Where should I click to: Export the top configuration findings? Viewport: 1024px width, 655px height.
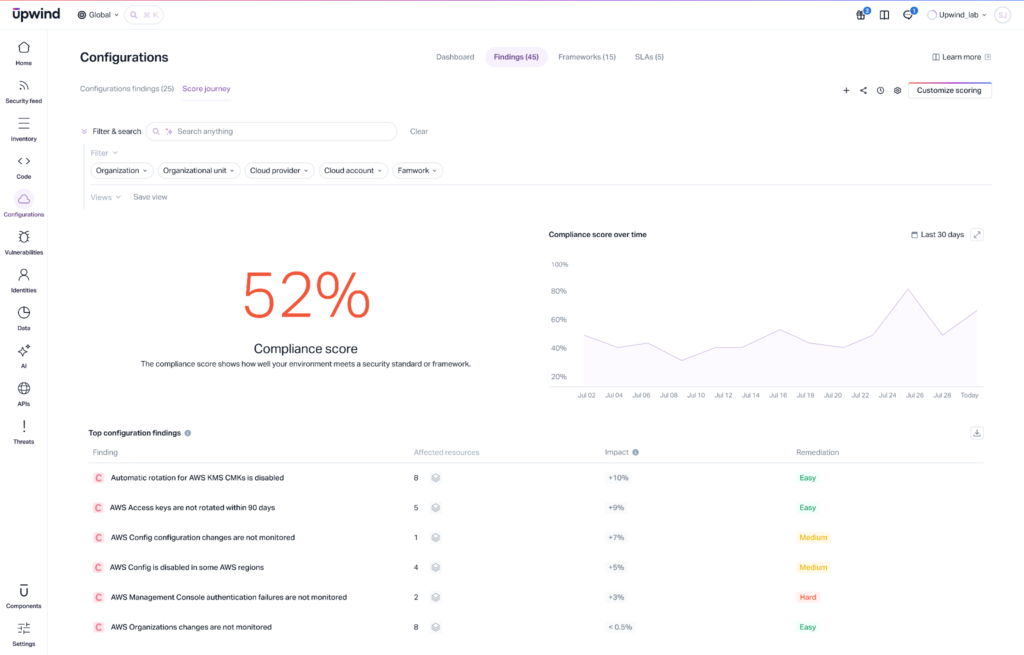coord(976,432)
